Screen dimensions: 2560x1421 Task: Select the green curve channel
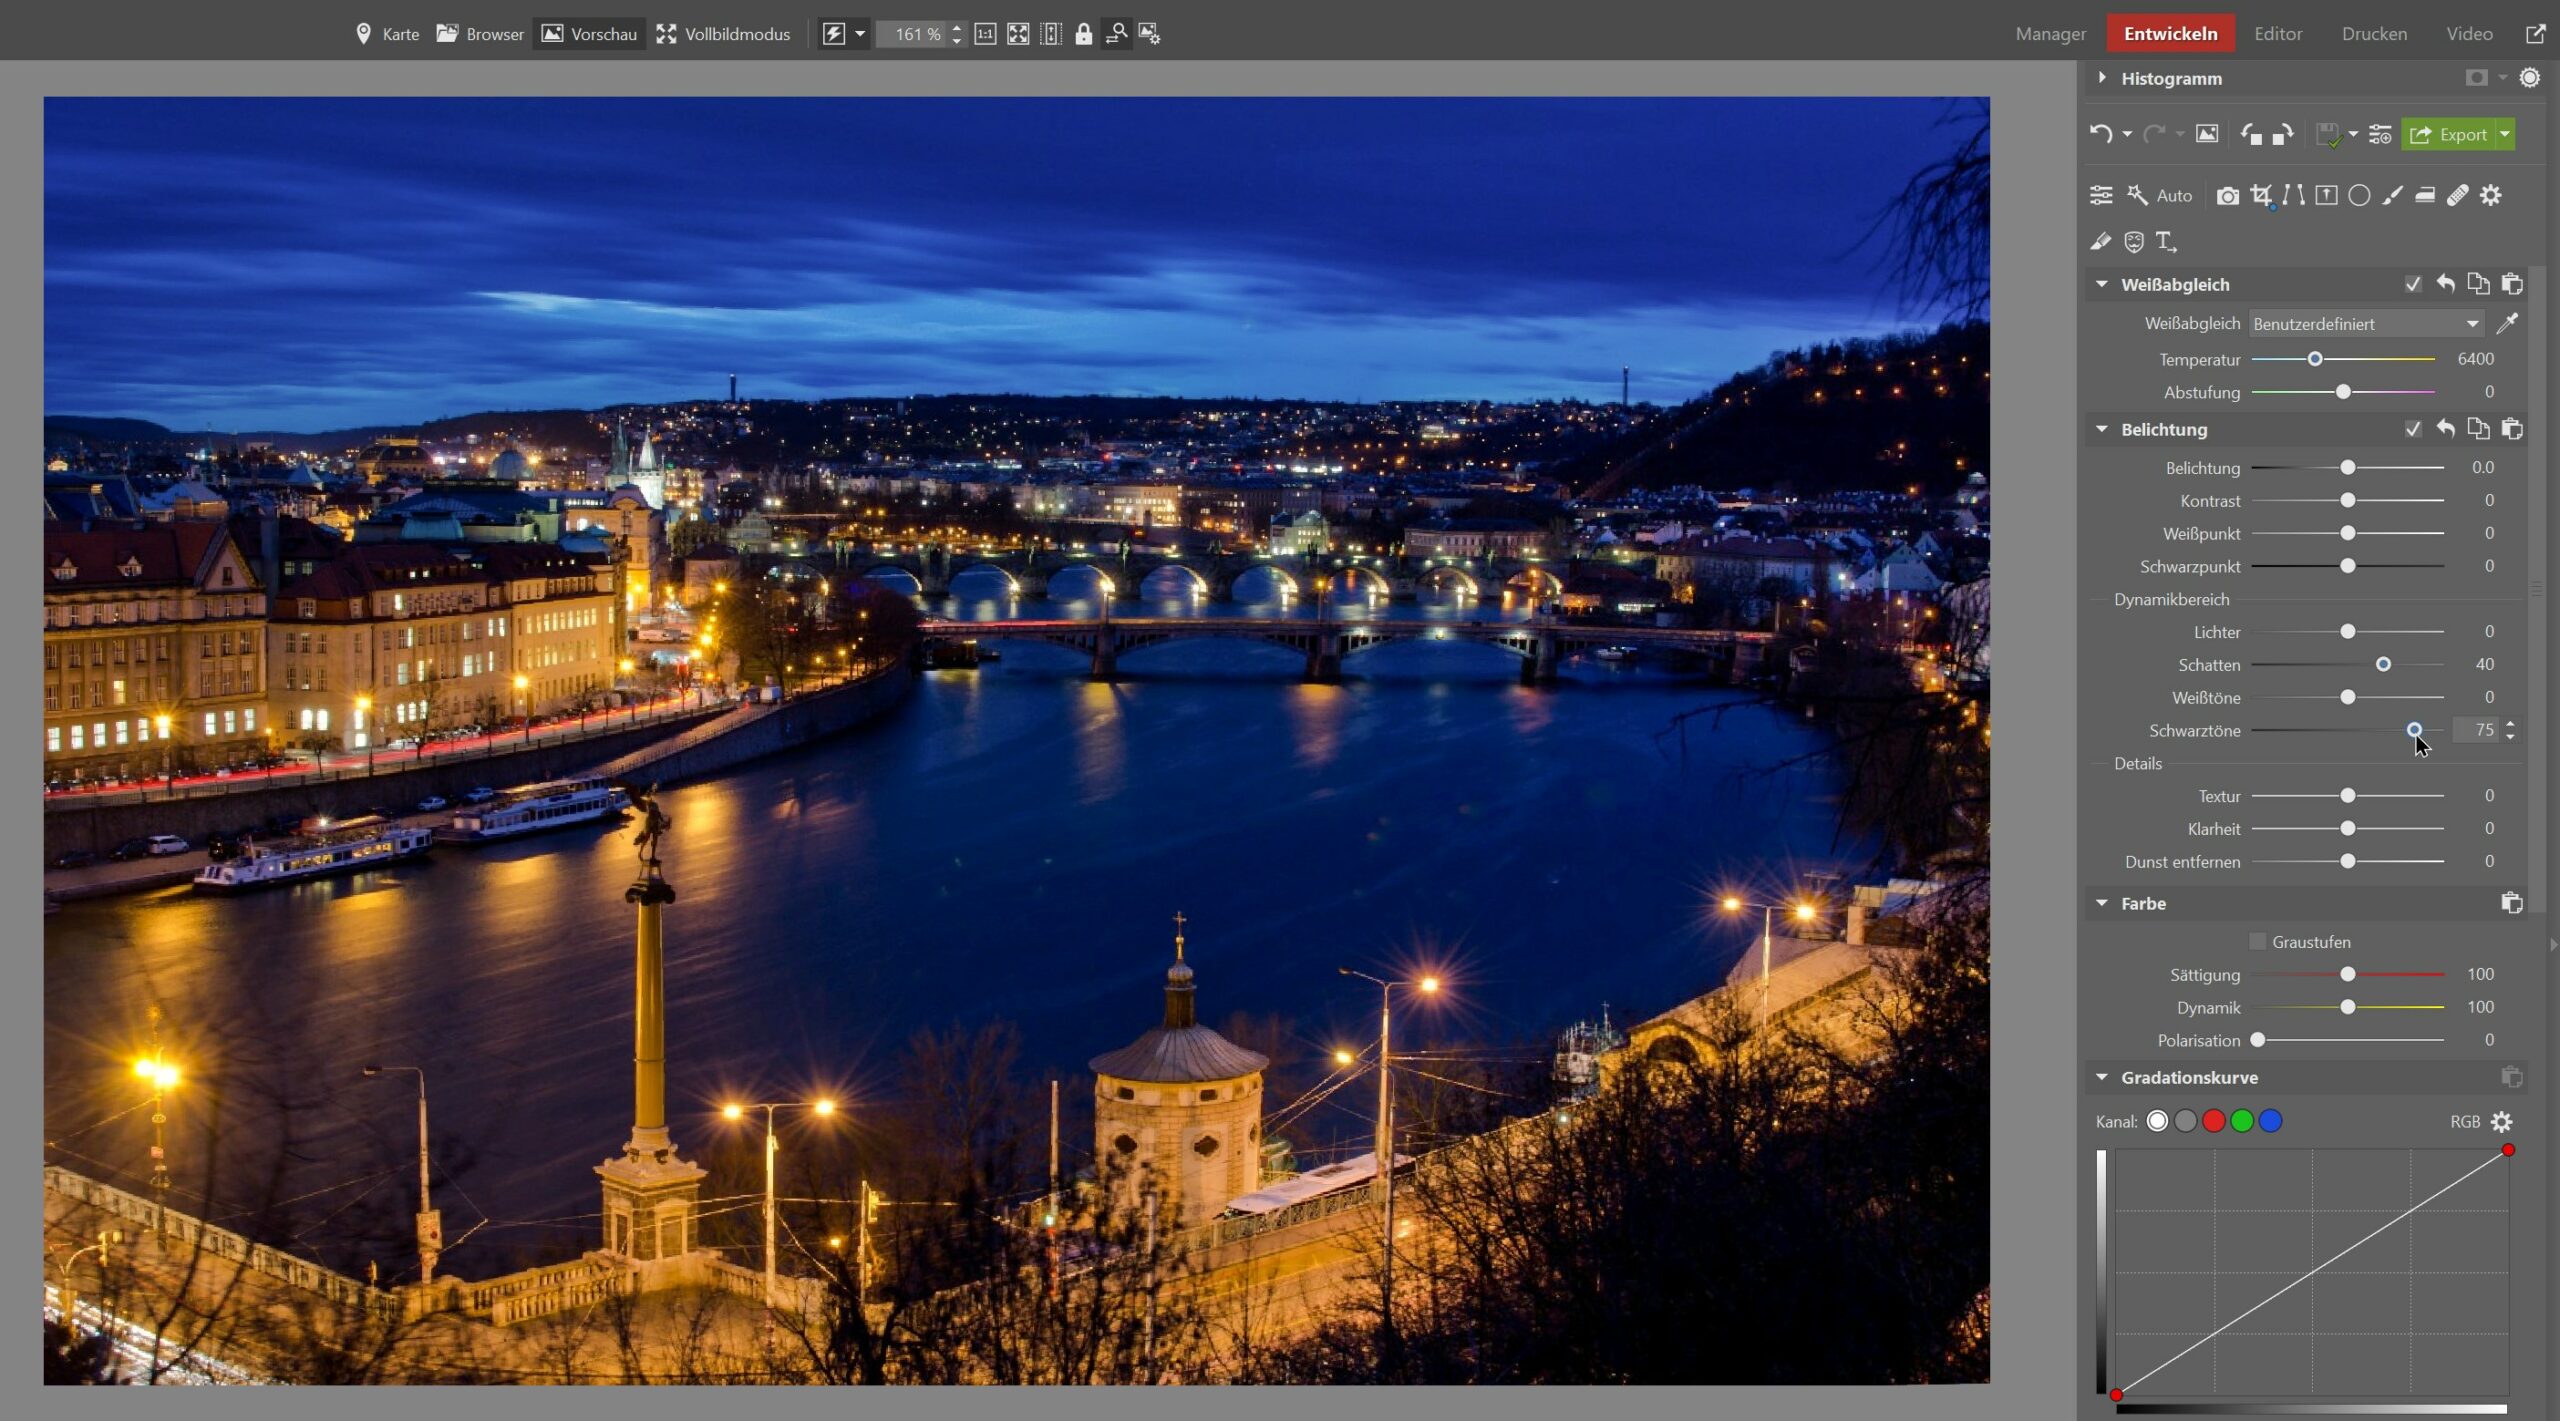coord(2242,1121)
